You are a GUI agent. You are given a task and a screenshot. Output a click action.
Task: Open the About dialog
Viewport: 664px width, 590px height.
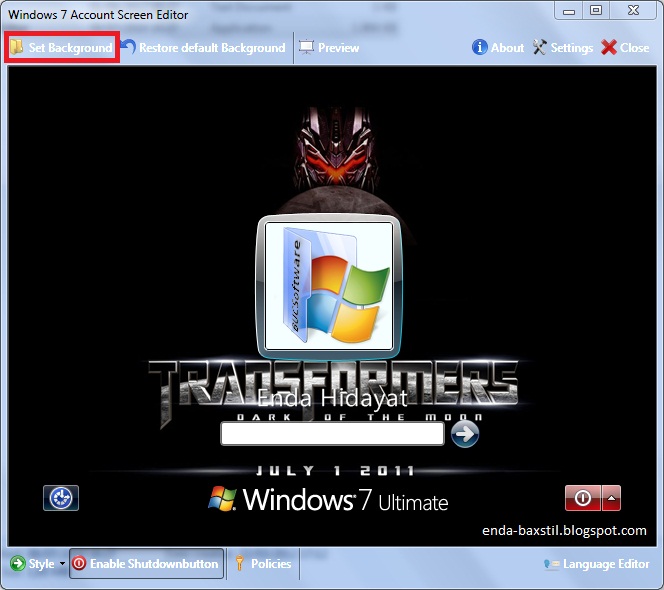click(x=498, y=47)
